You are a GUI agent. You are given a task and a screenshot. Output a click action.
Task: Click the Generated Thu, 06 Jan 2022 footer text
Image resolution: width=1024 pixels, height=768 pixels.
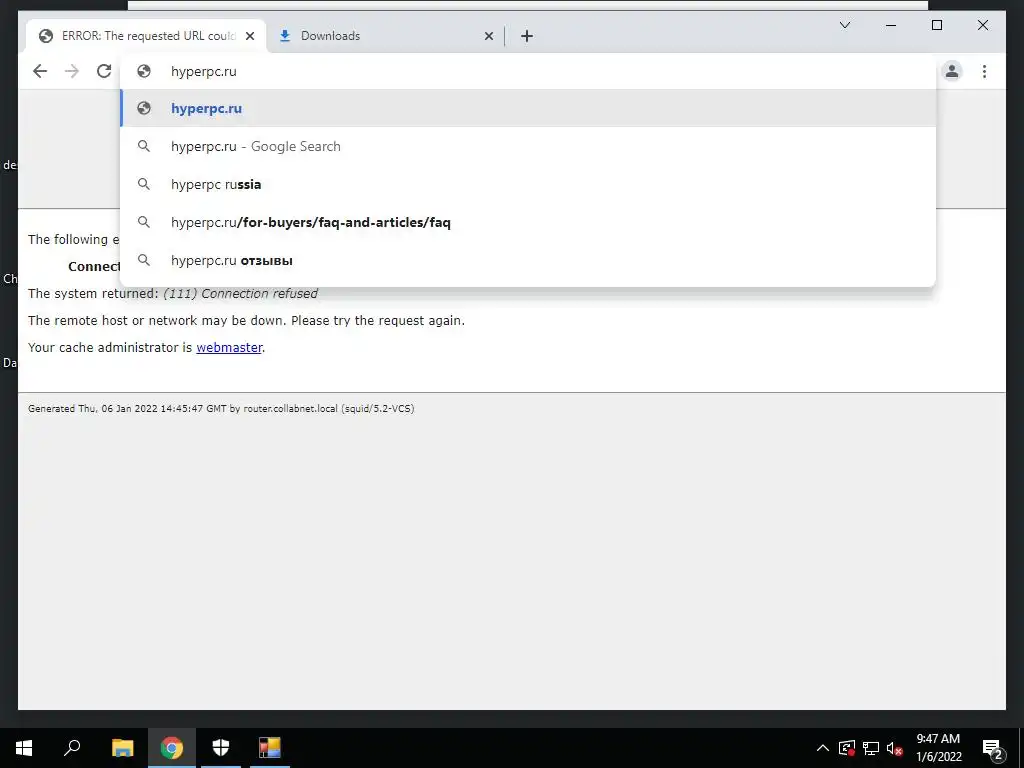[221, 409]
